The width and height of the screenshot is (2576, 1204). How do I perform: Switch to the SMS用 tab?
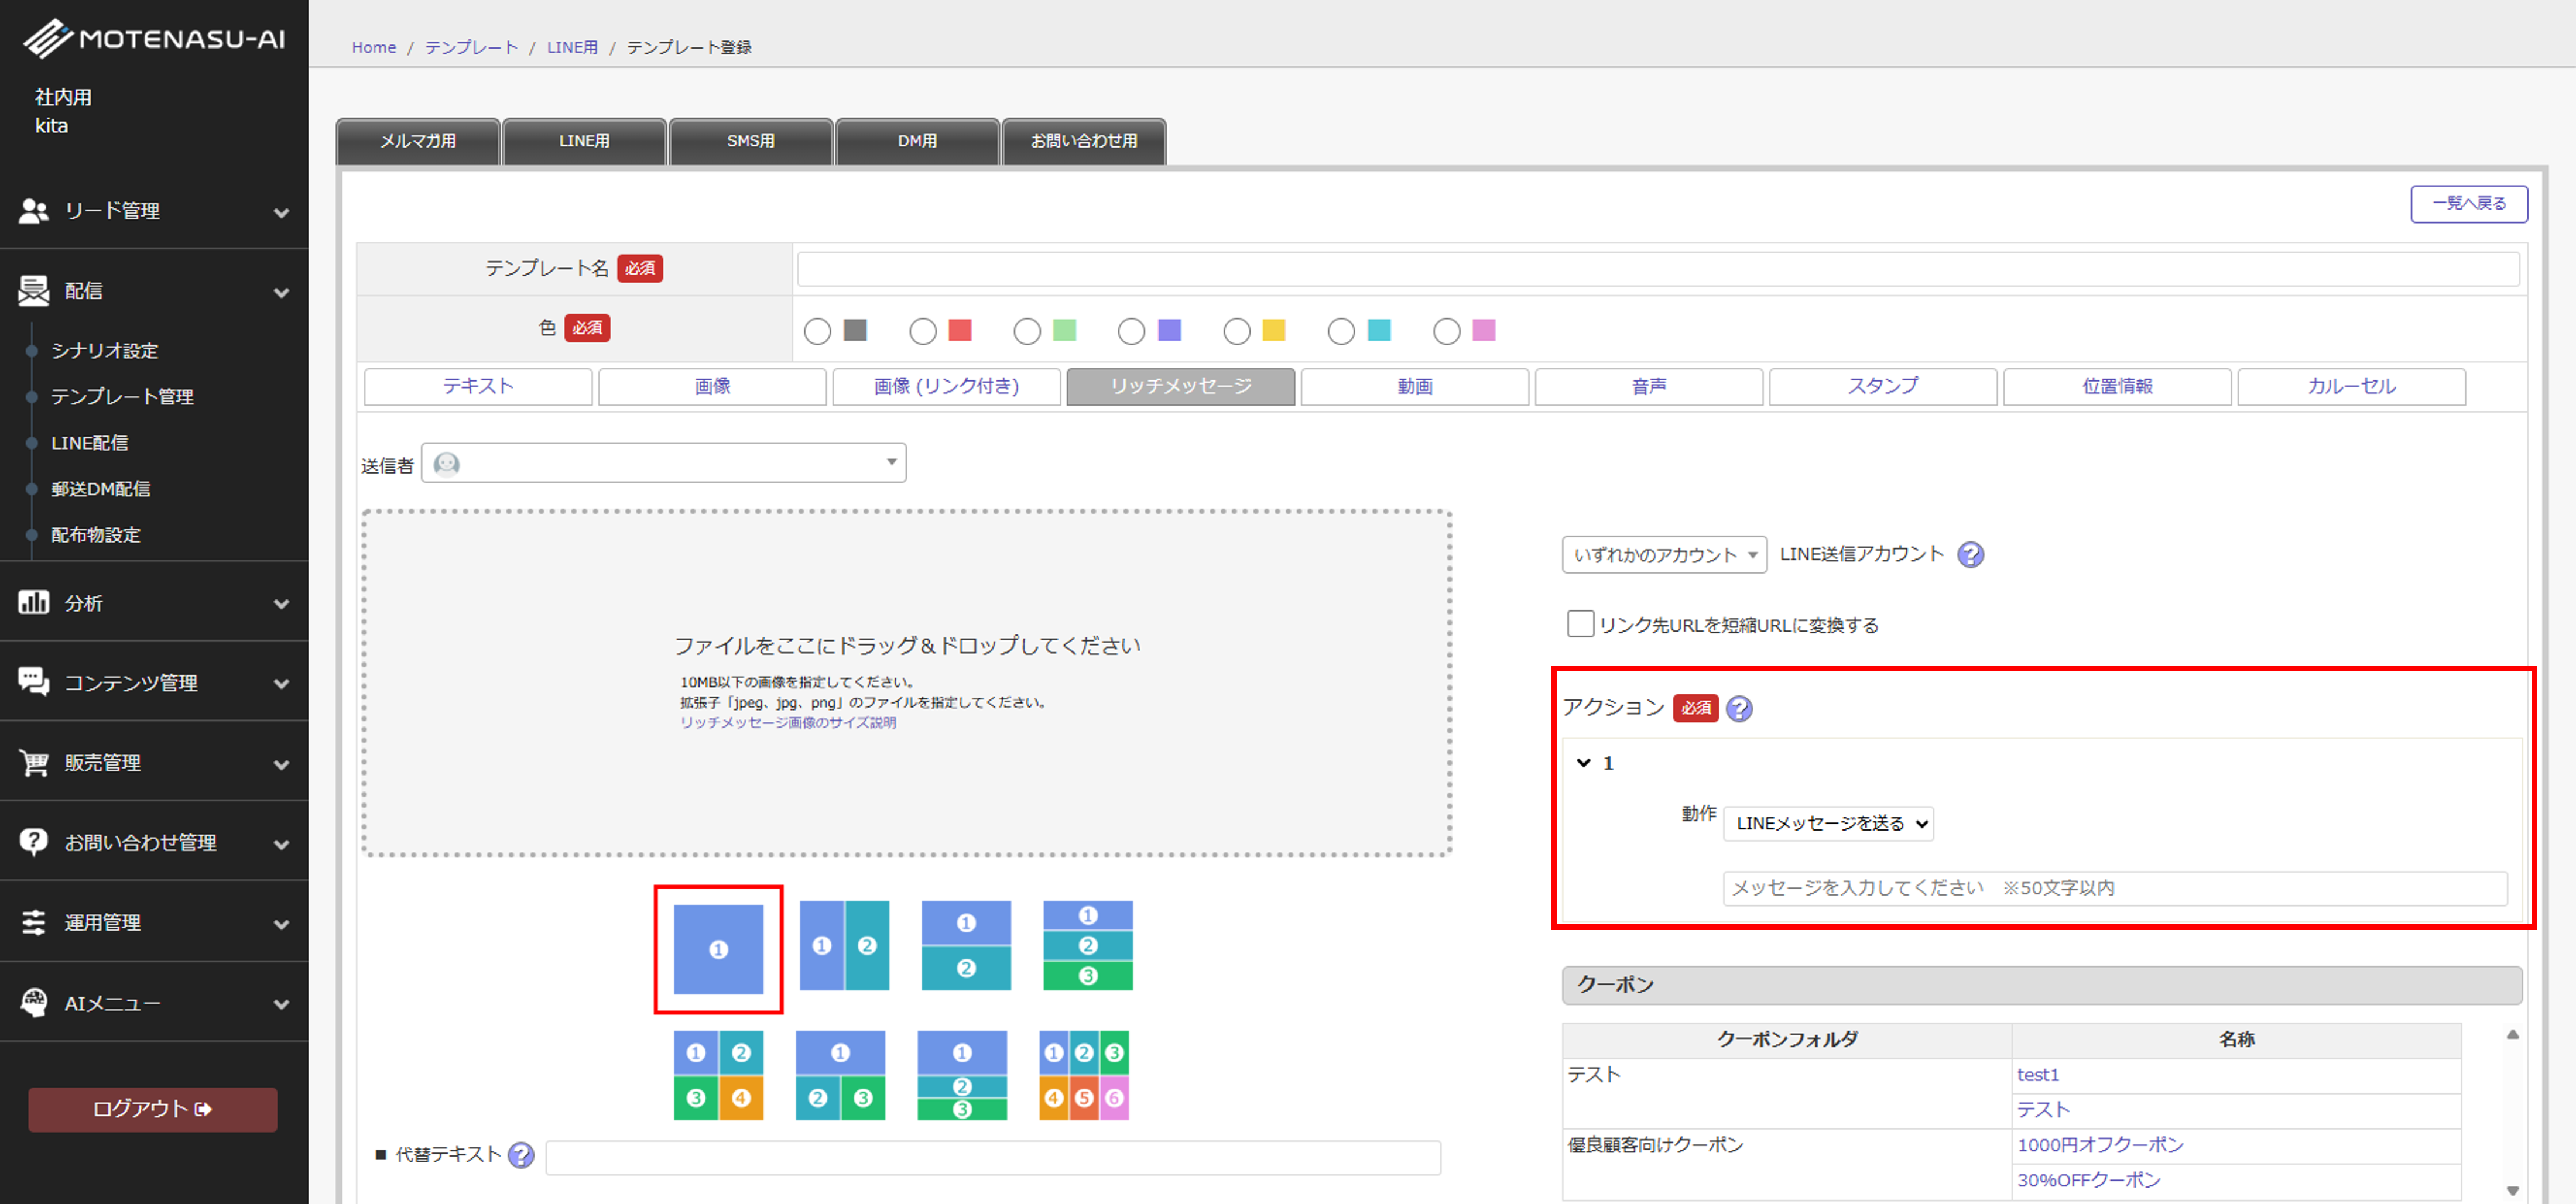(750, 141)
